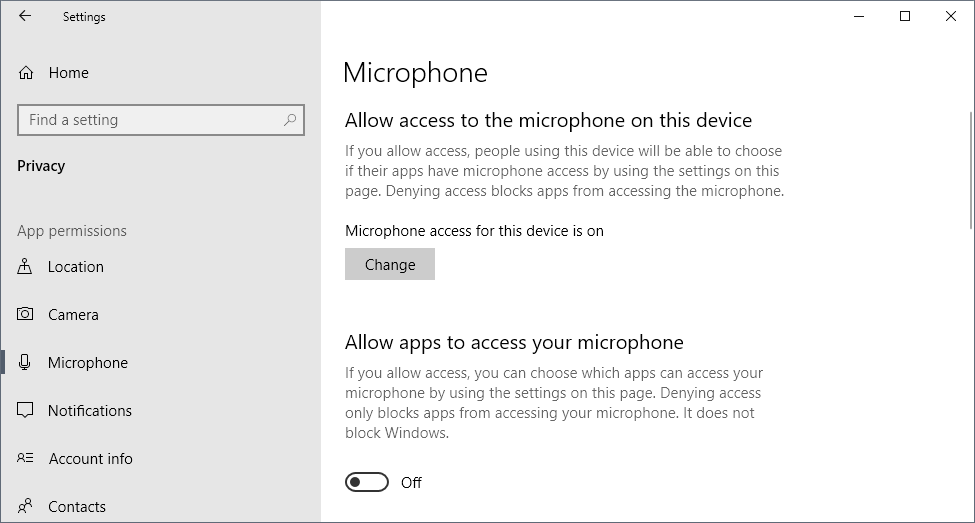Click the Contacts people icon
The image size is (975, 523).
[x=26, y=506]
